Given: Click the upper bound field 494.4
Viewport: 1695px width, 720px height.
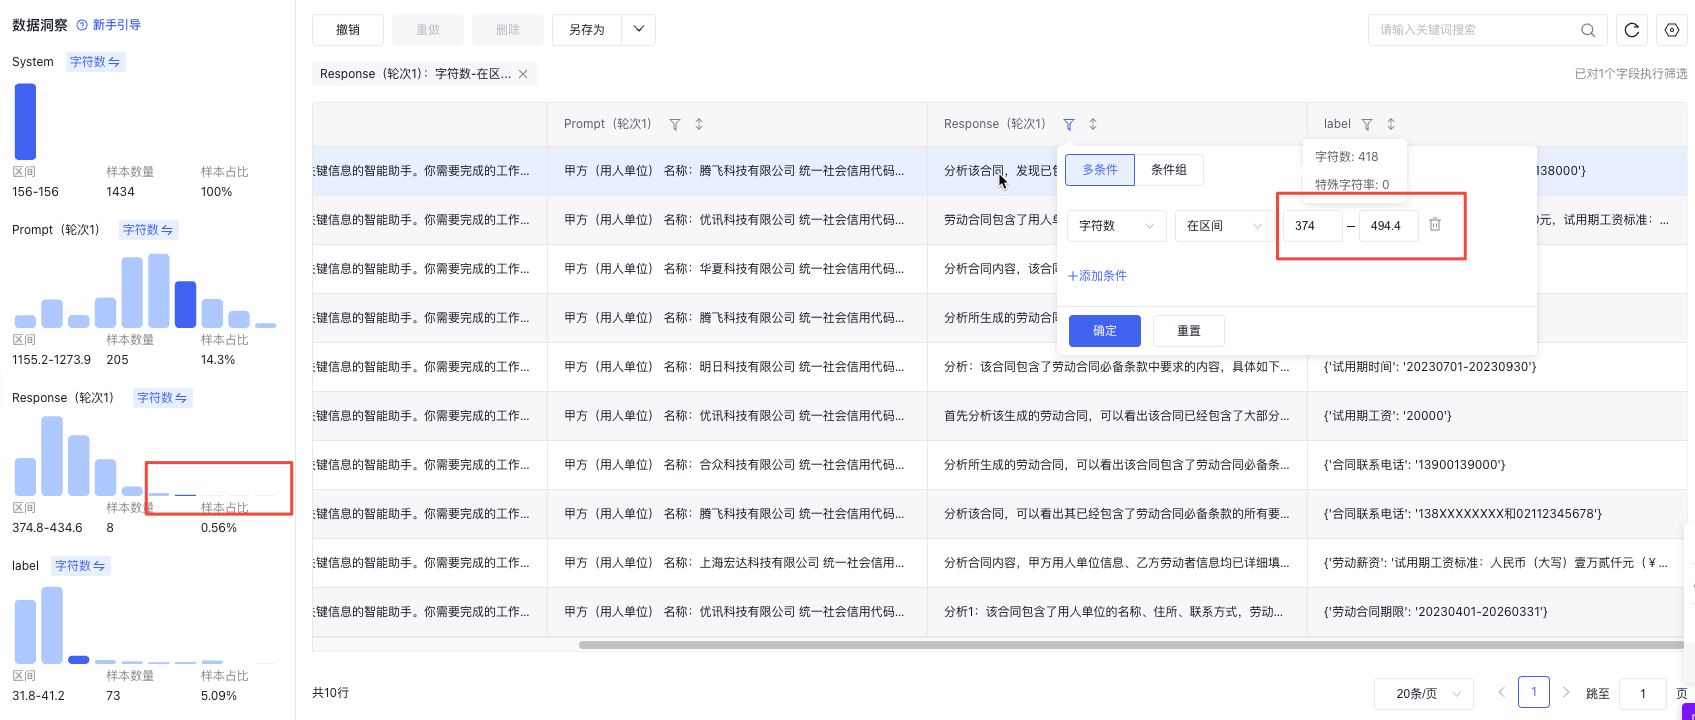Looking at the screenshot, I should (1388, 226).
